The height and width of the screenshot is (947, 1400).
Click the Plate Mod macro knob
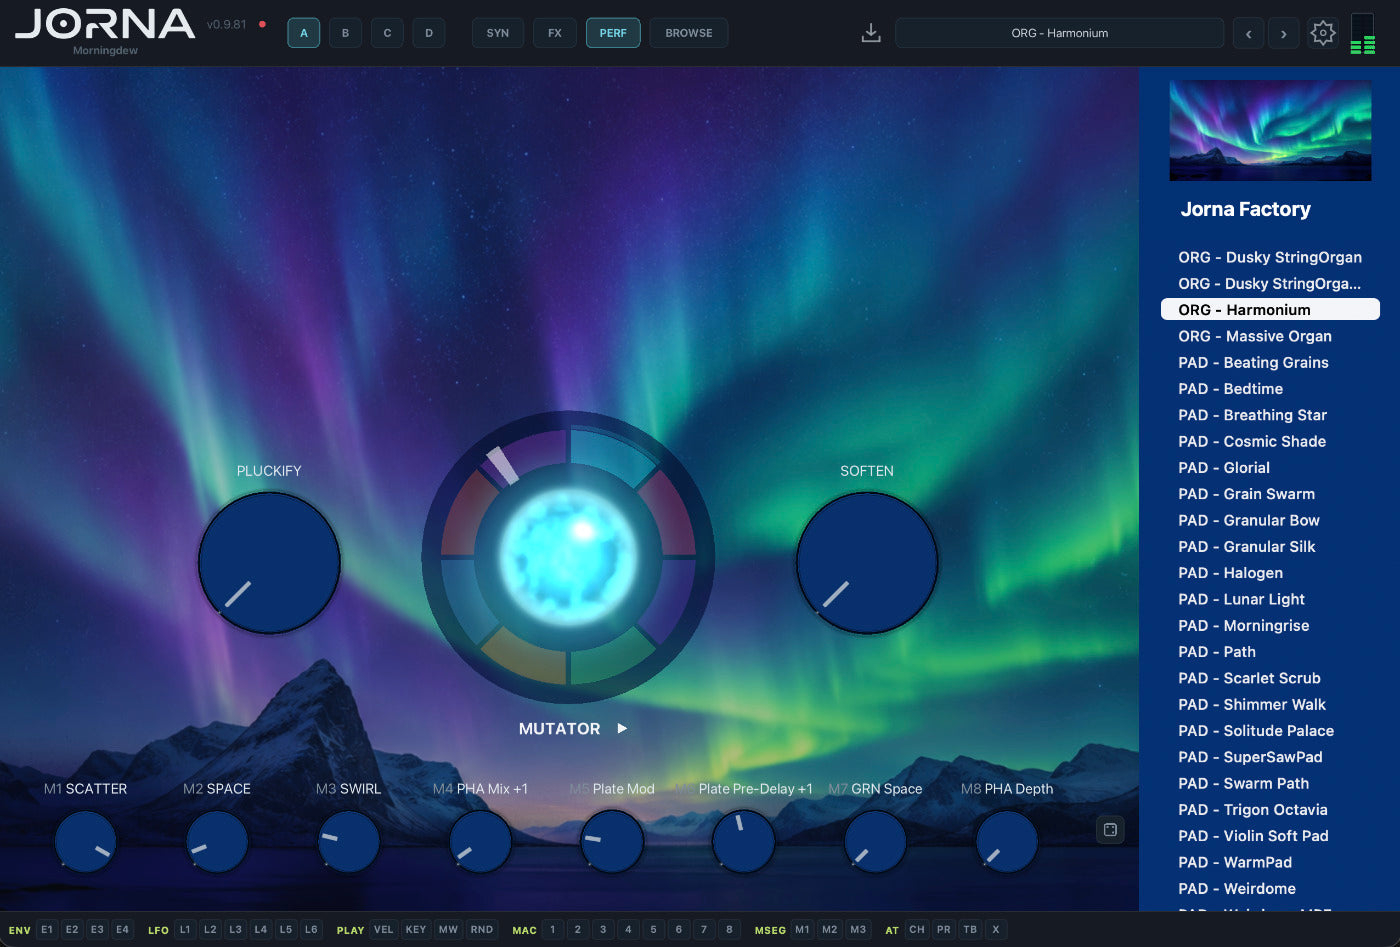pyautogui.click(x=612, y=841)
